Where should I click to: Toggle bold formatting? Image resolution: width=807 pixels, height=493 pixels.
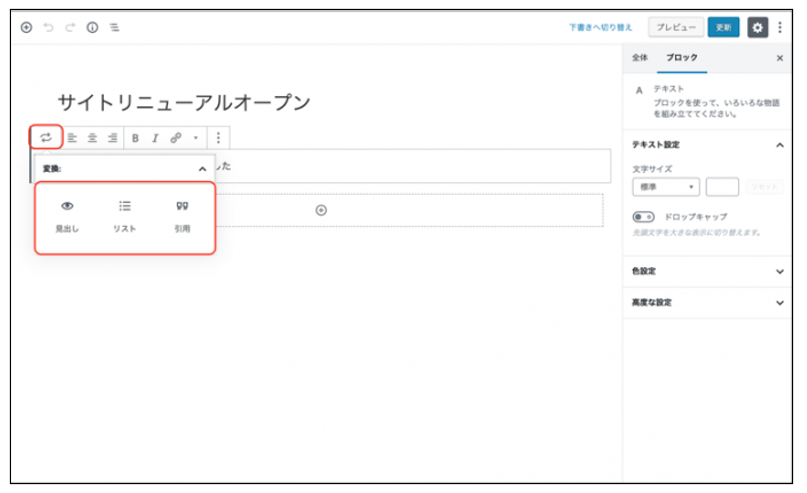[x=136, y=138]
